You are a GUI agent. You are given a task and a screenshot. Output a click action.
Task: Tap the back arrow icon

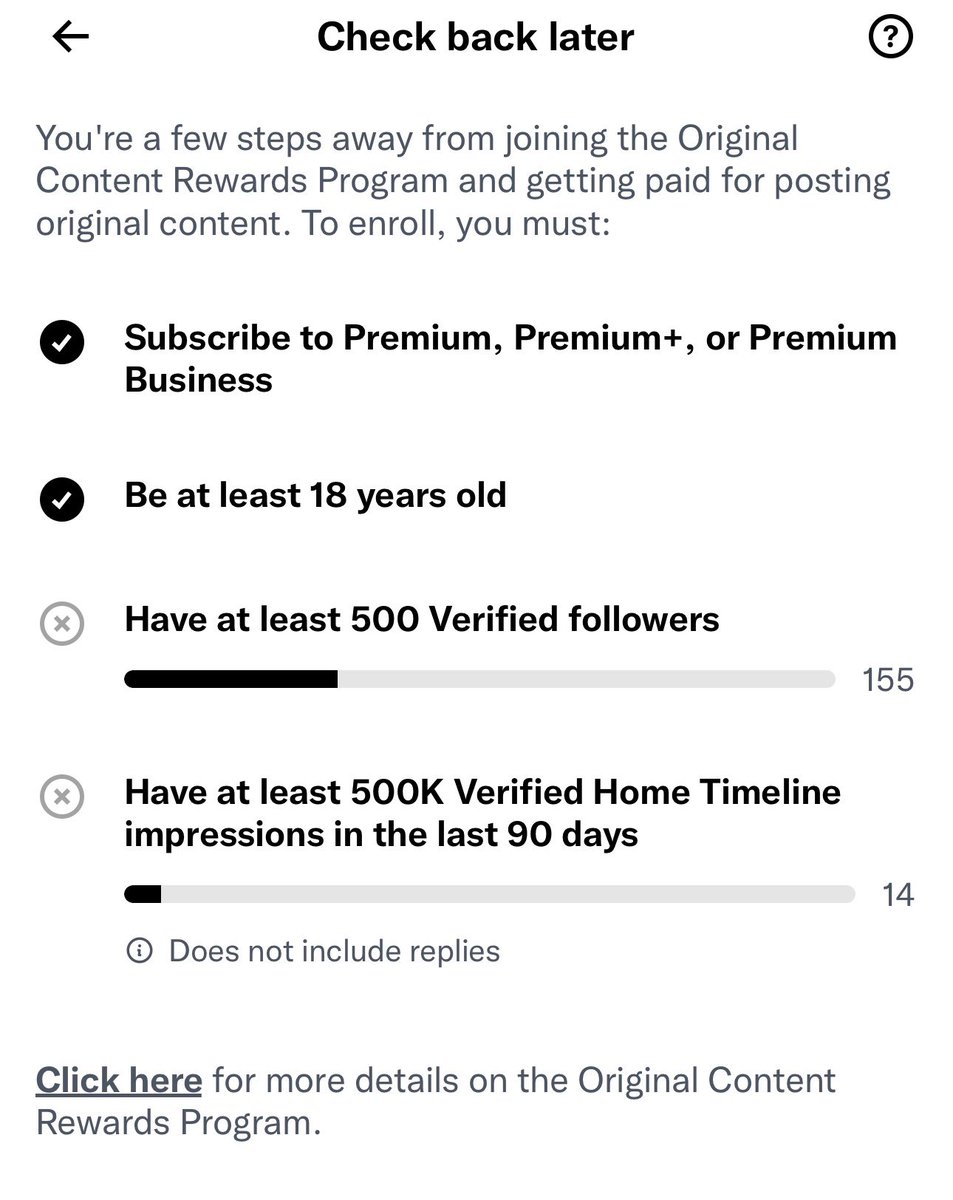tap(71, 38)
